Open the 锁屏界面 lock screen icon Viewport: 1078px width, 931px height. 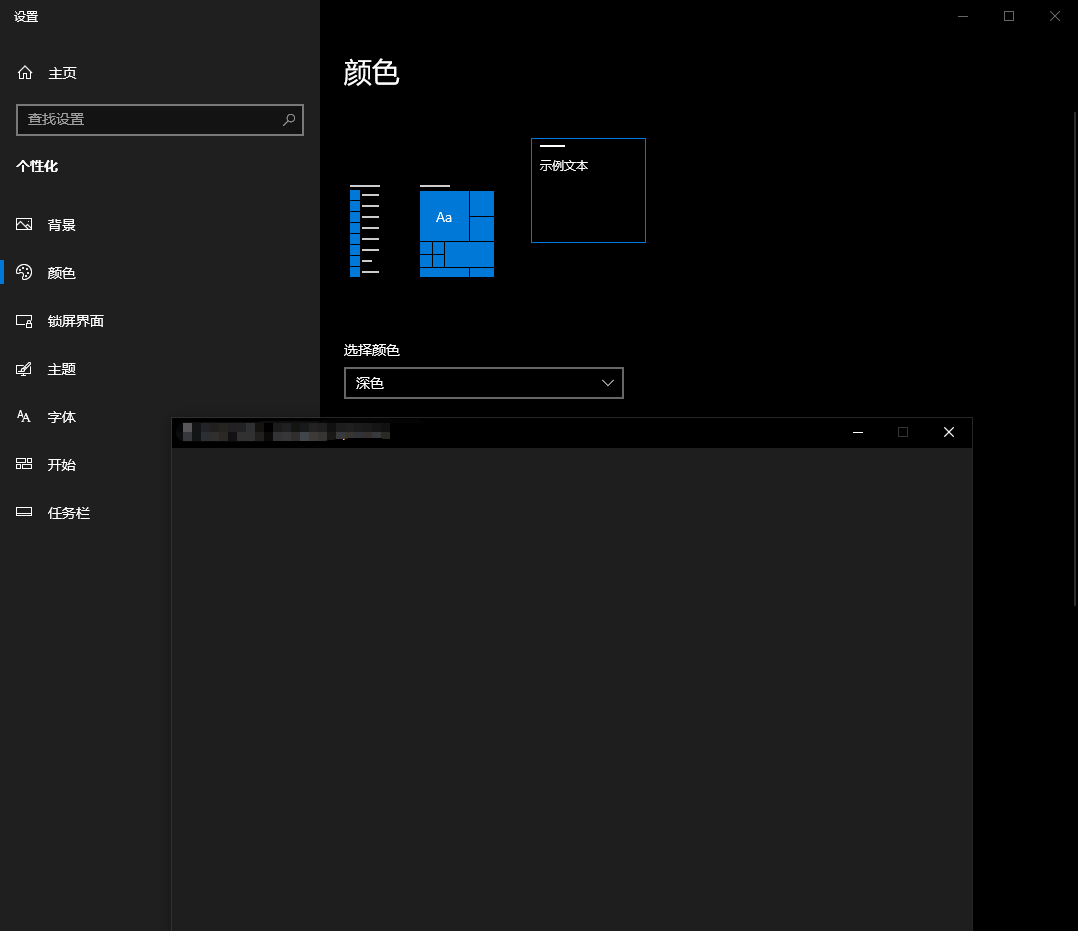[24, 320]
